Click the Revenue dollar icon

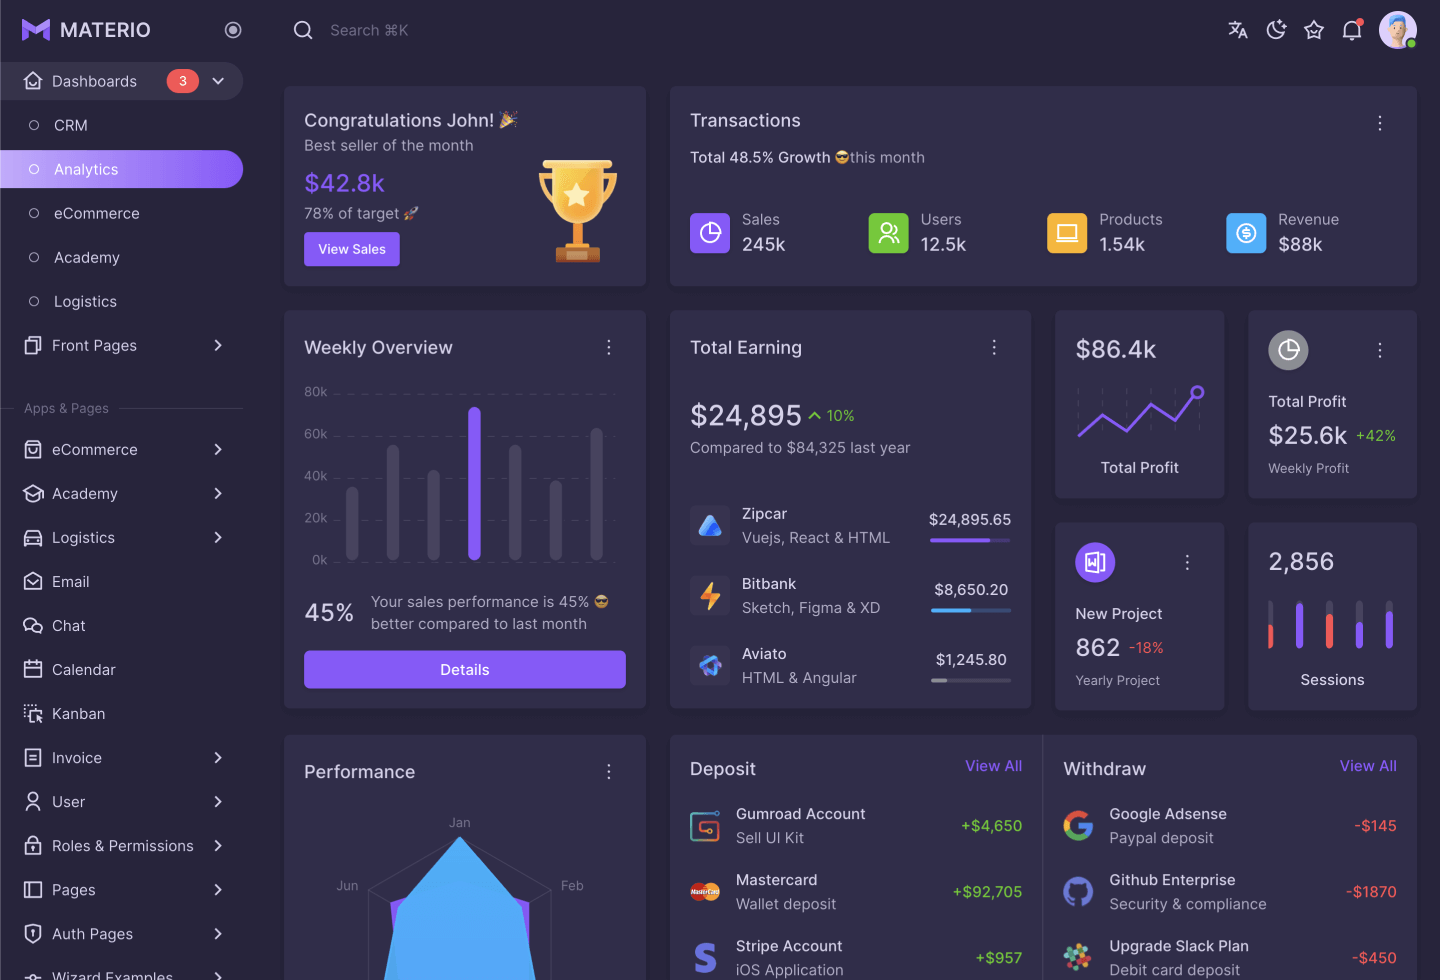[x=1246, y=233]
